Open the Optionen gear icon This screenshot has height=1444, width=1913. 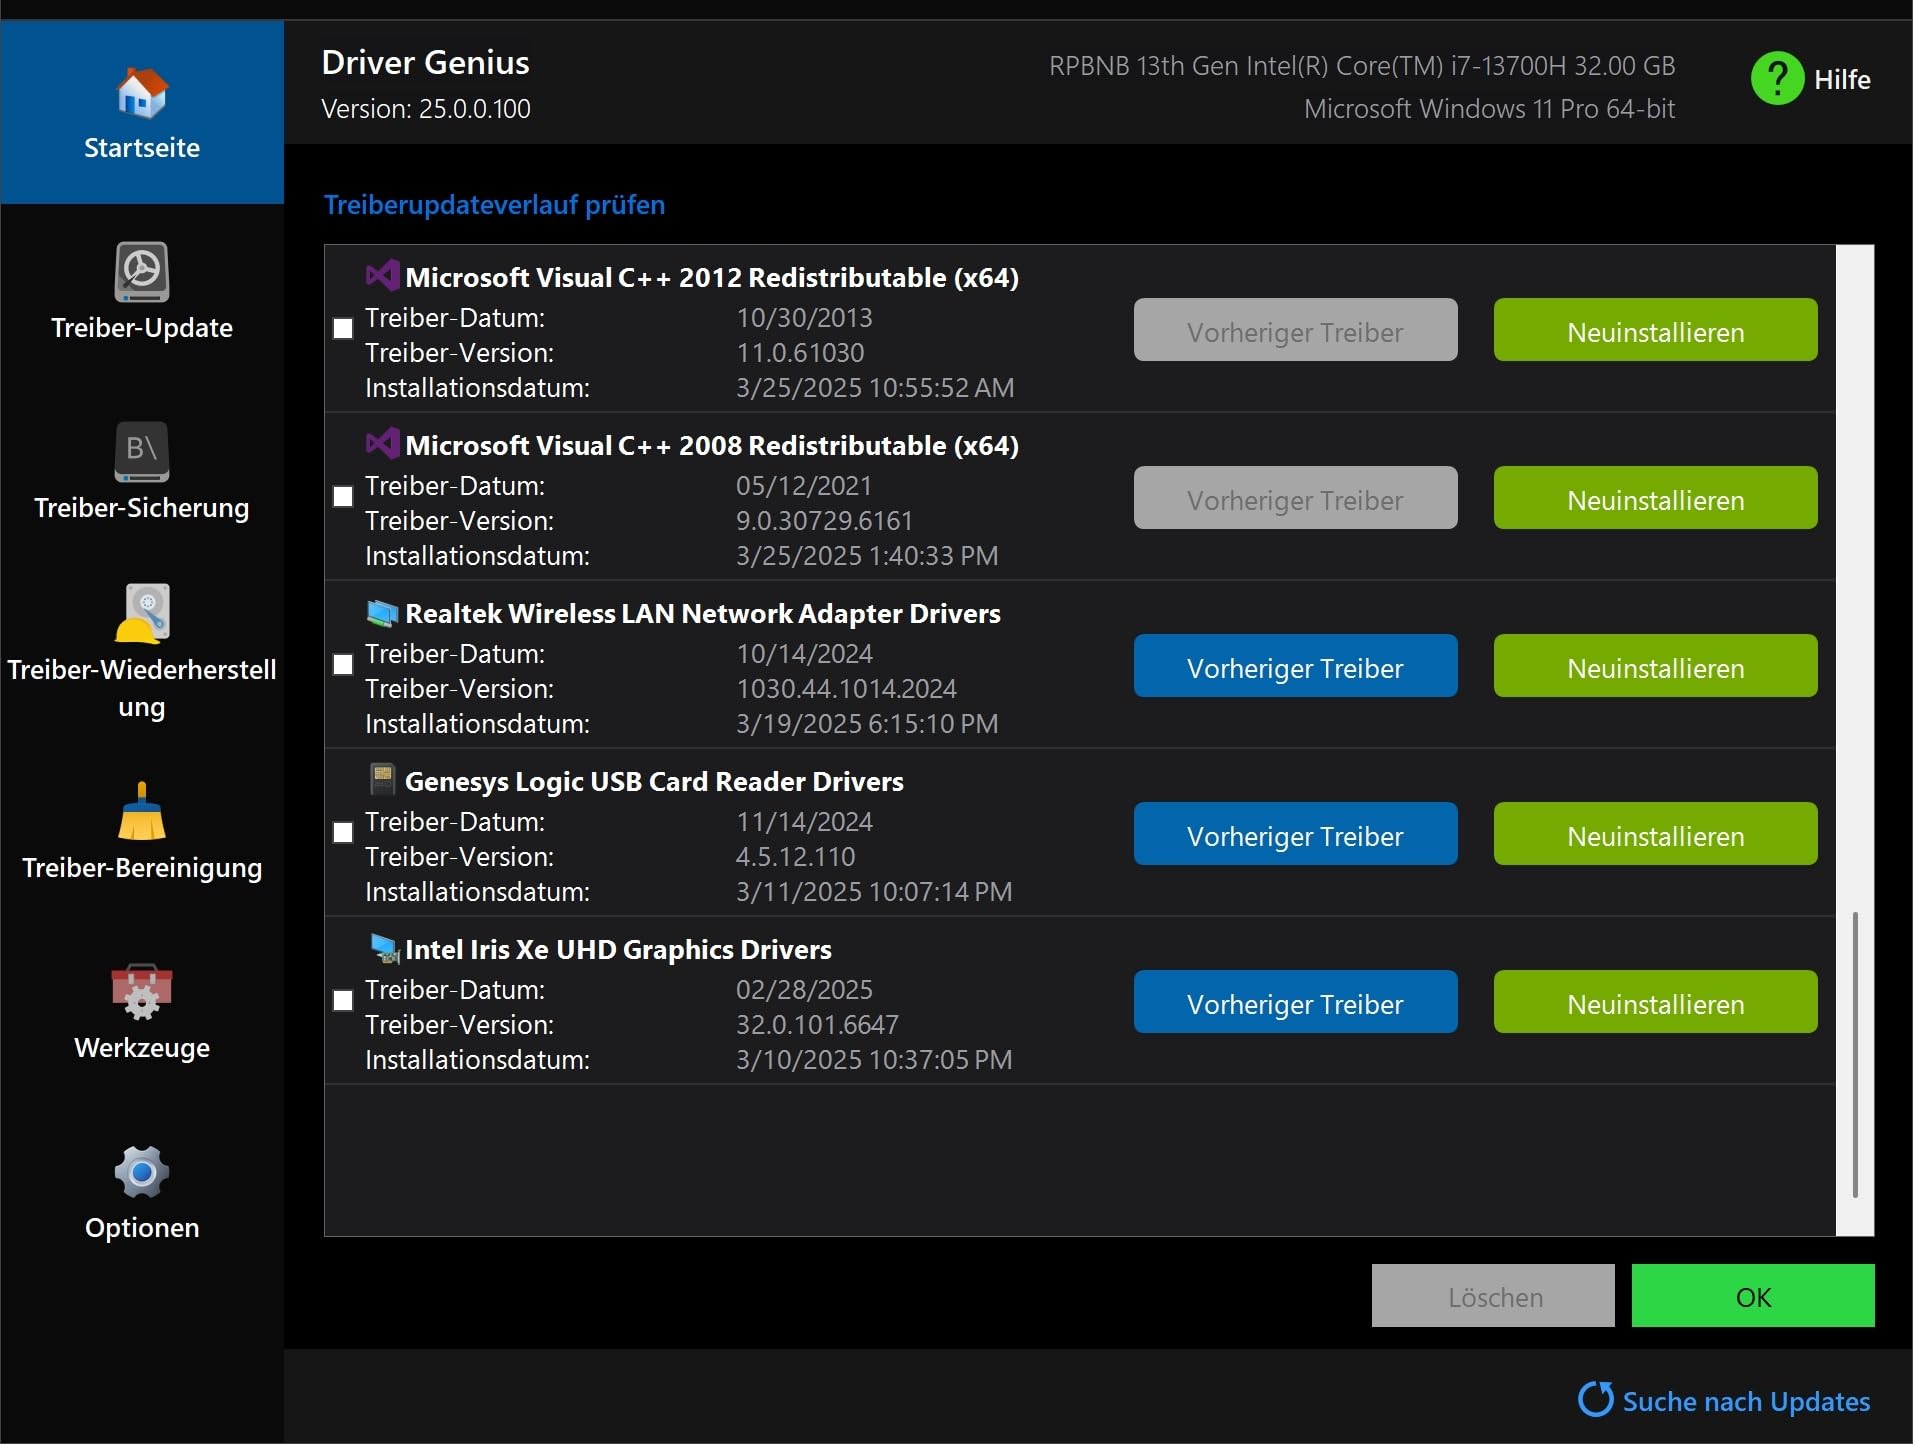coord(142,1171)
